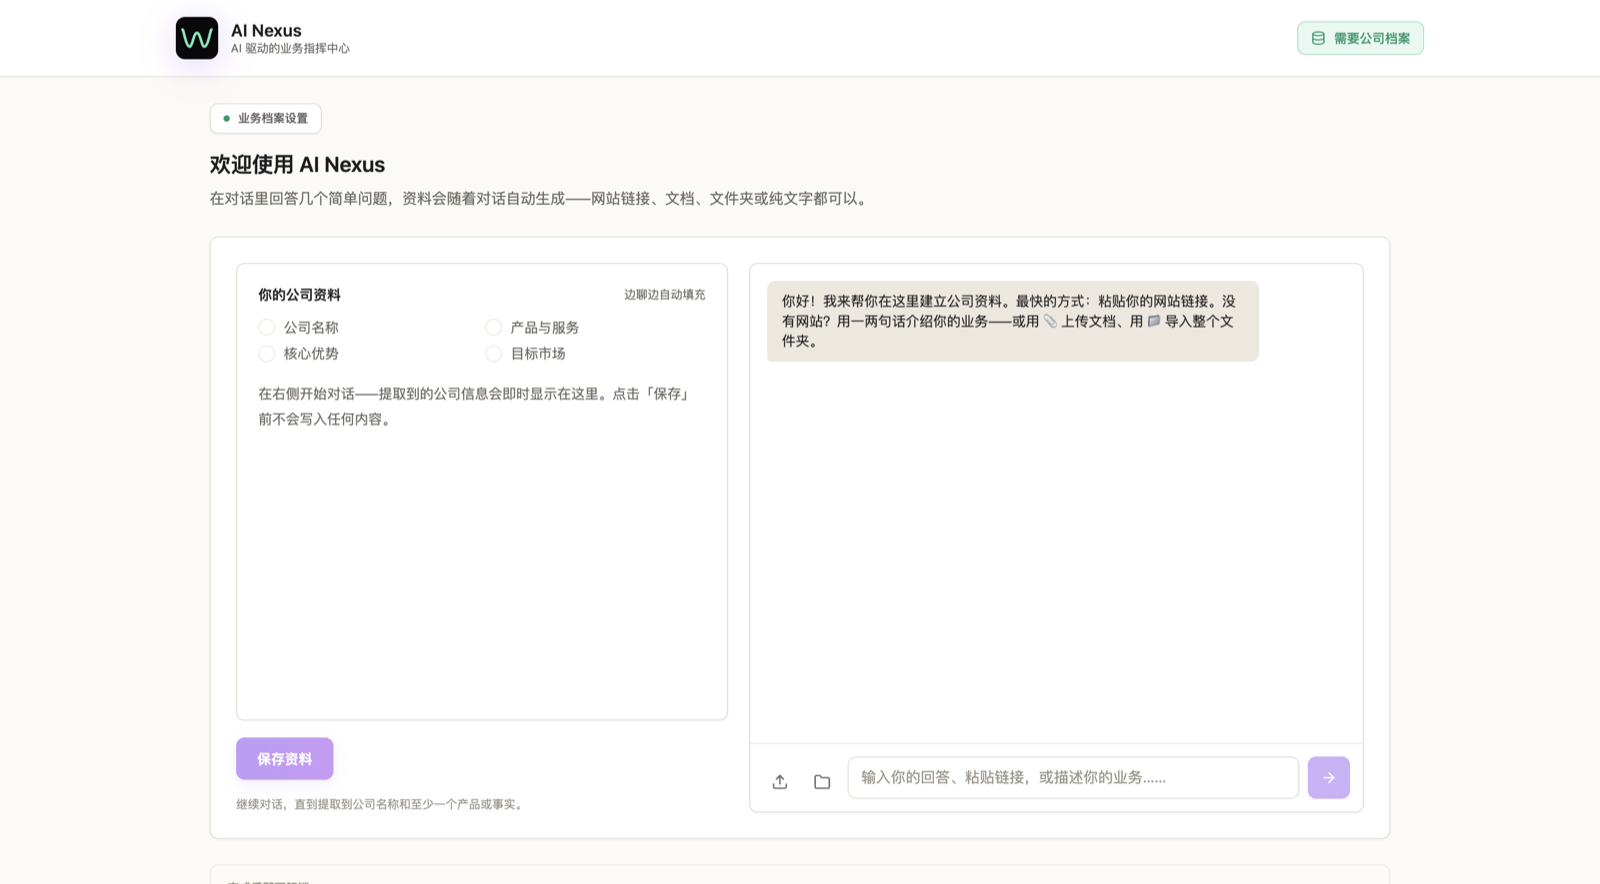The width and height of the screenshot is (1600, 884).
Task: Click the 需要公司档案 button
Action: pos(1360,38)
